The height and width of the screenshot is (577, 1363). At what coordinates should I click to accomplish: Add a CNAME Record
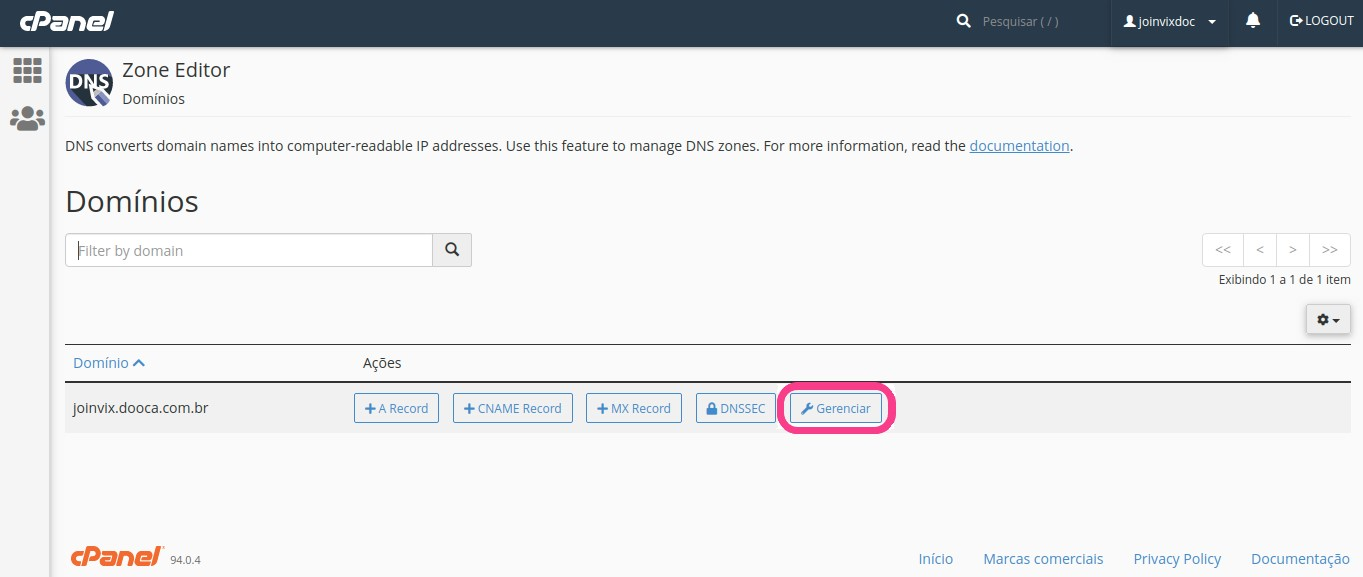(x=513, y=408)
